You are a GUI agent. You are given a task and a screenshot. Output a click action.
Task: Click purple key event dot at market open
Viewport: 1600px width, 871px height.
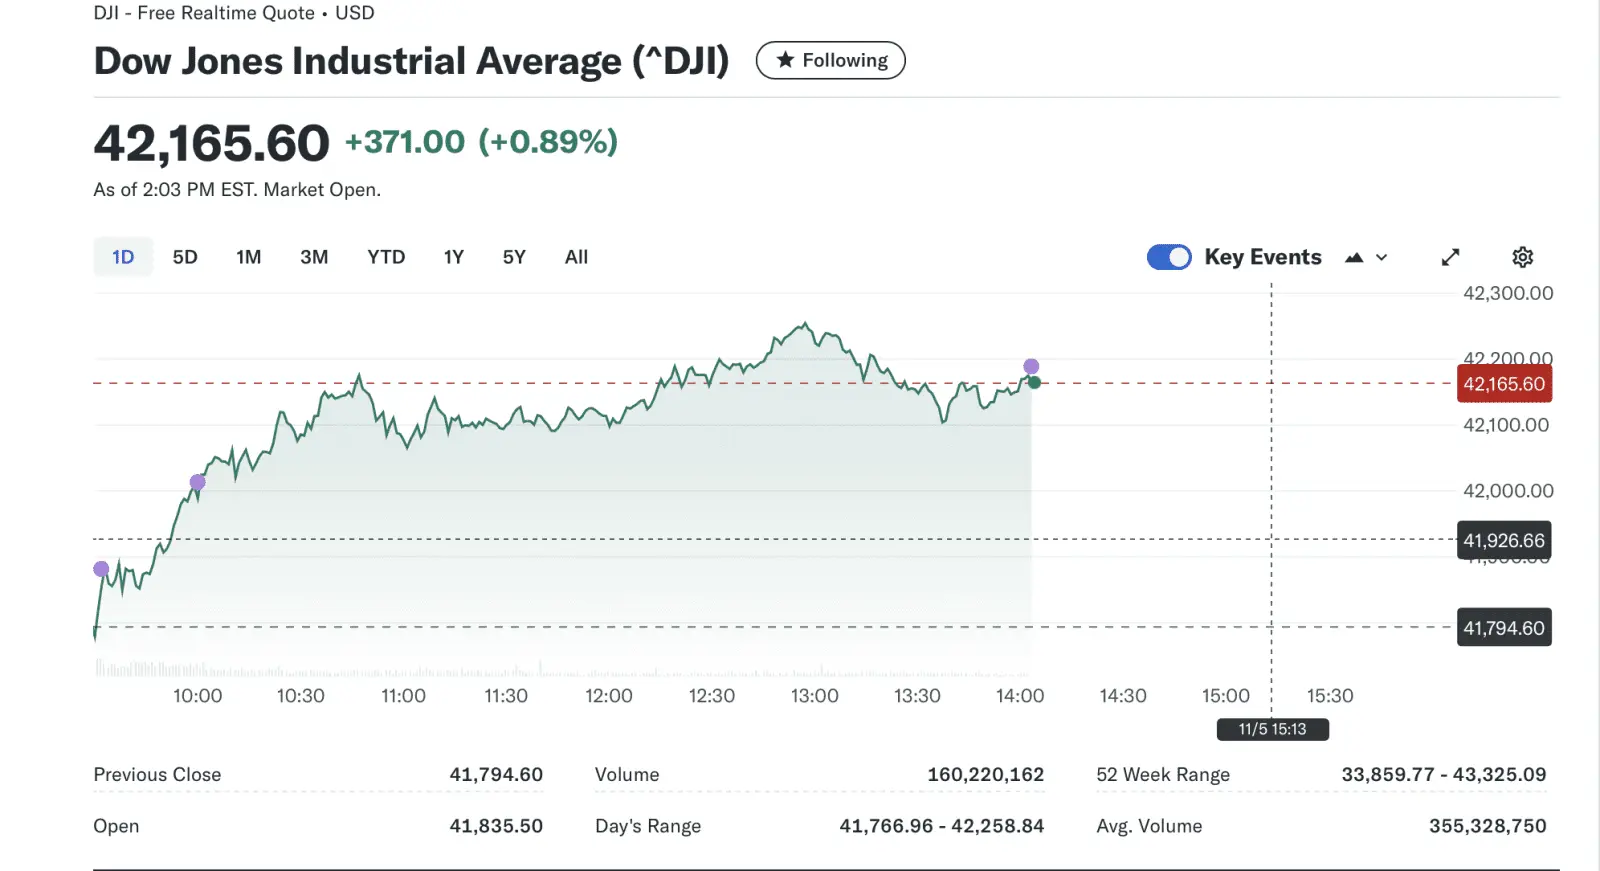point(101,569)
